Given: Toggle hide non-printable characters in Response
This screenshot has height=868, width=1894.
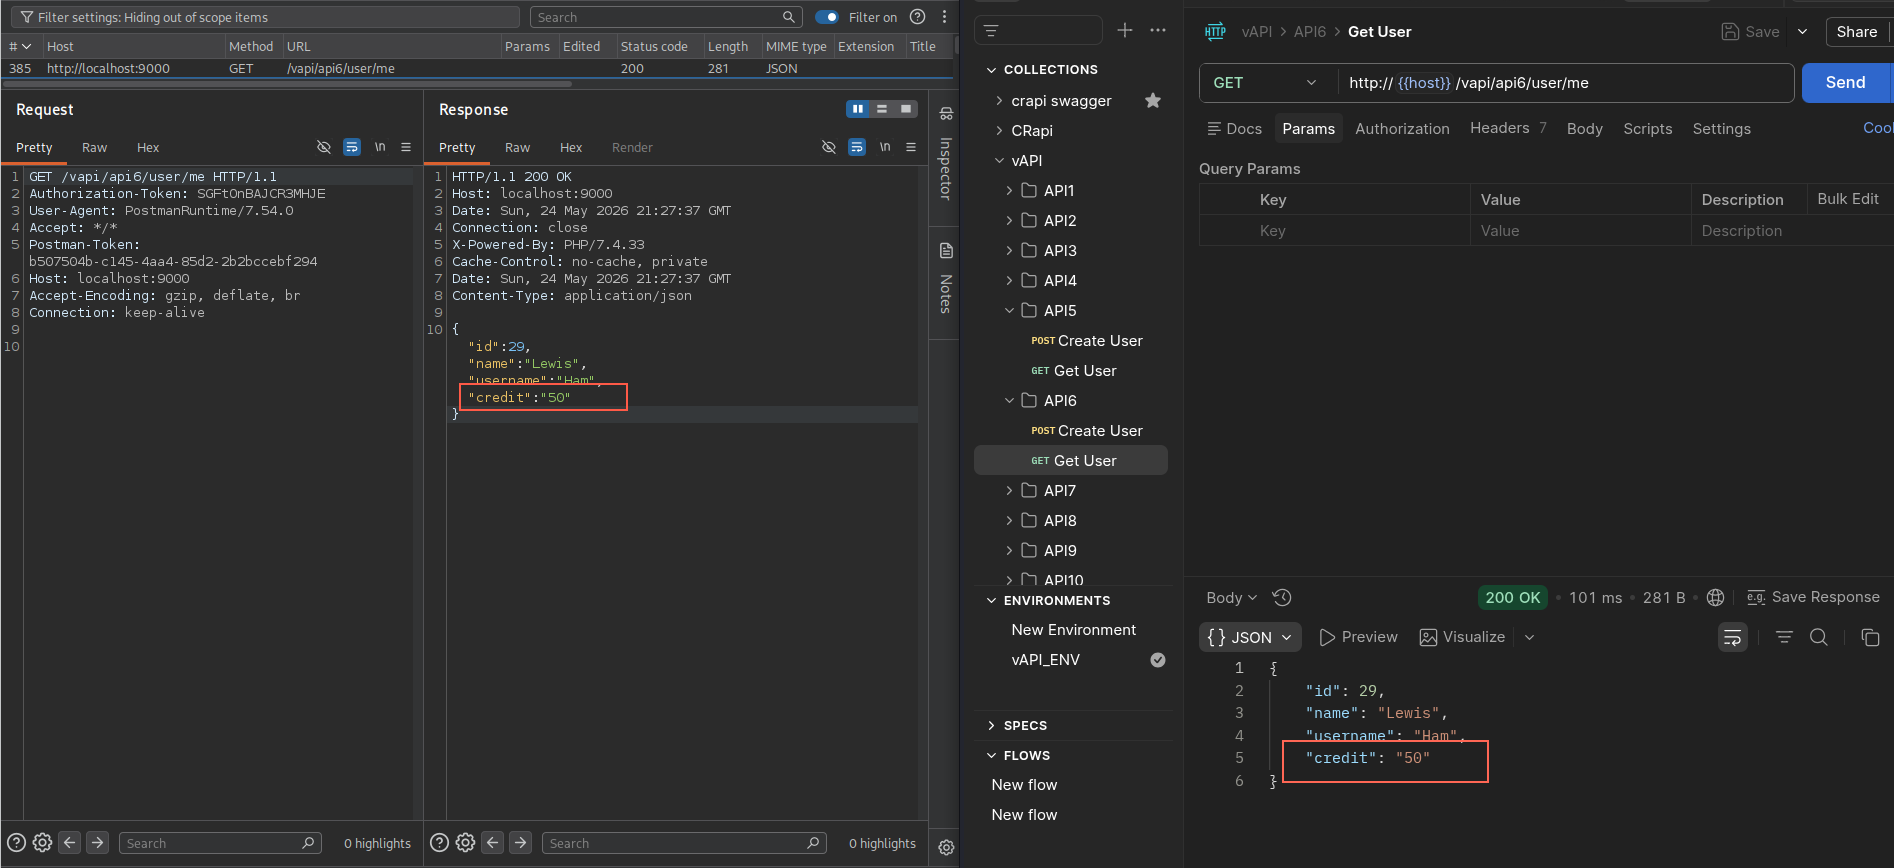Looking at the screenshot, I should point(829,147).
